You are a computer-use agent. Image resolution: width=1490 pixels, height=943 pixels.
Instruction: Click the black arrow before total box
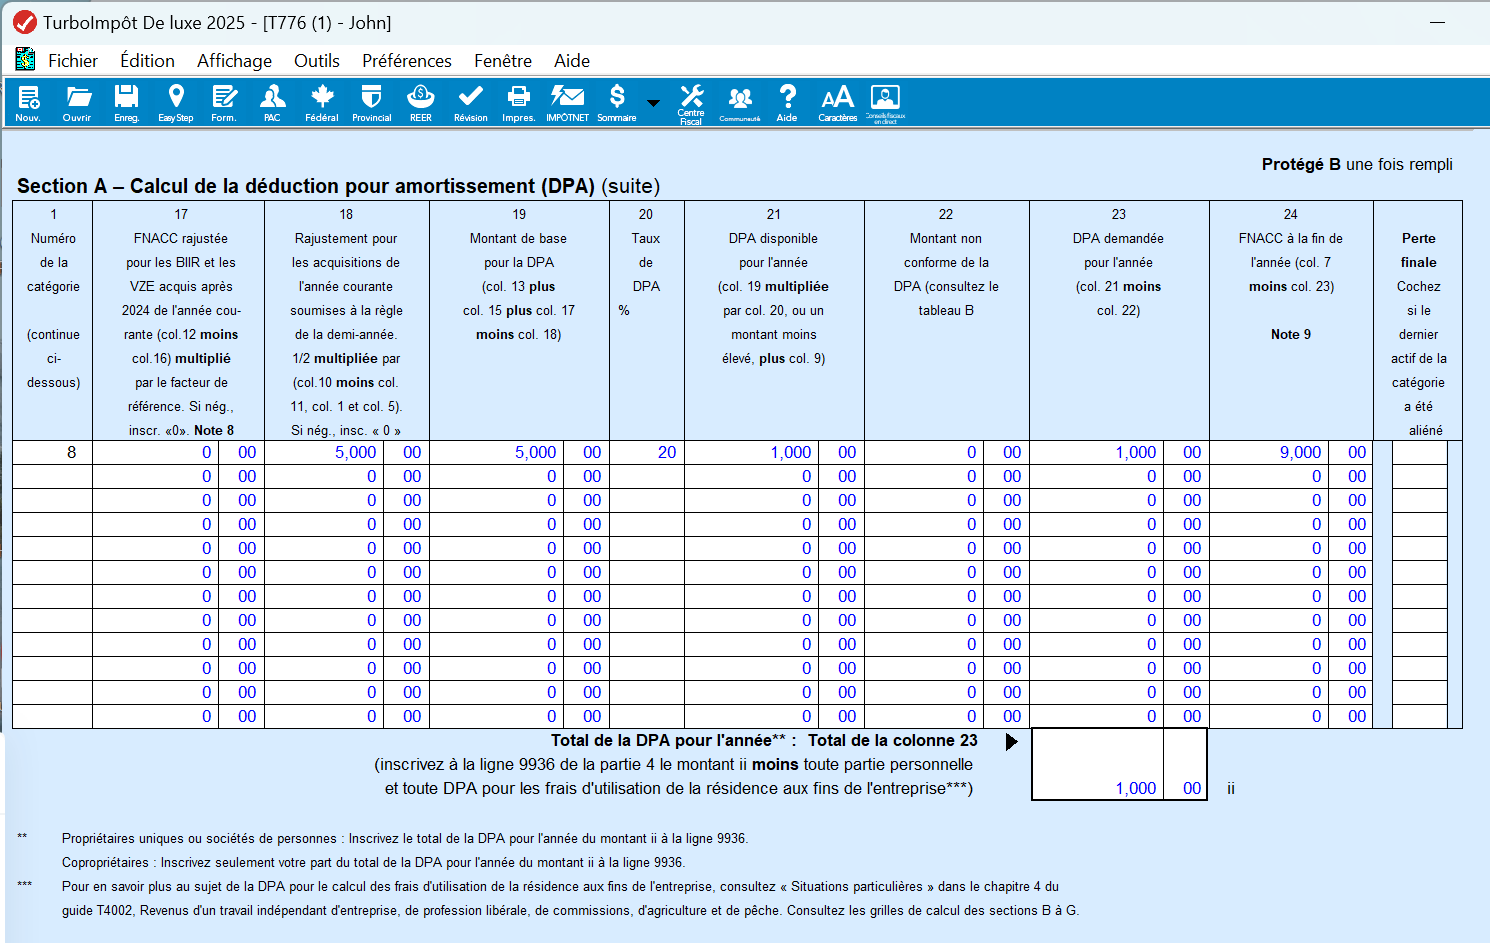(1011, 741)
